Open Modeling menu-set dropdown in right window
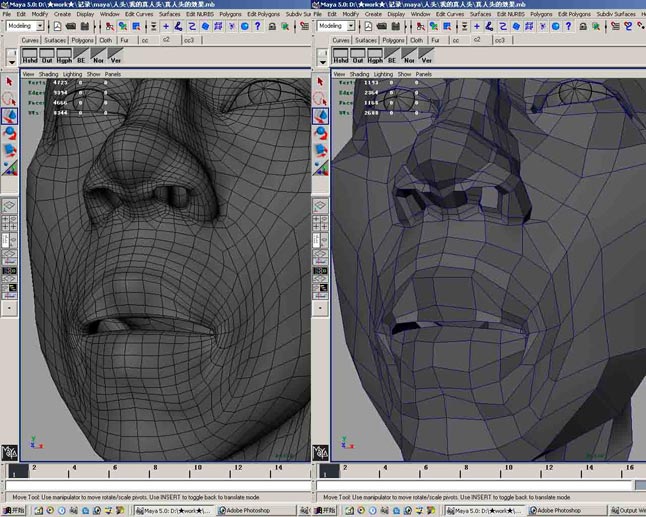The height and width of the screenshot is (517, 646). click(351, 26)
